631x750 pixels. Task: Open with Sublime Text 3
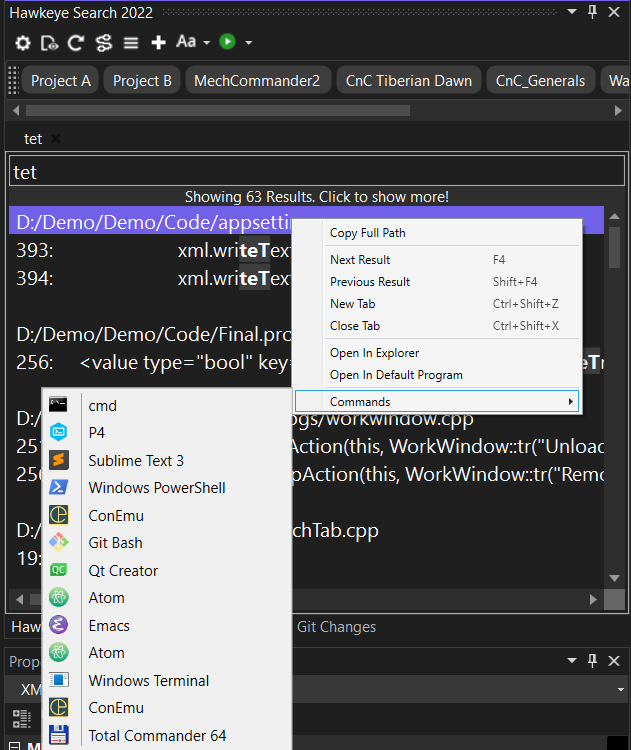point(167,461)
